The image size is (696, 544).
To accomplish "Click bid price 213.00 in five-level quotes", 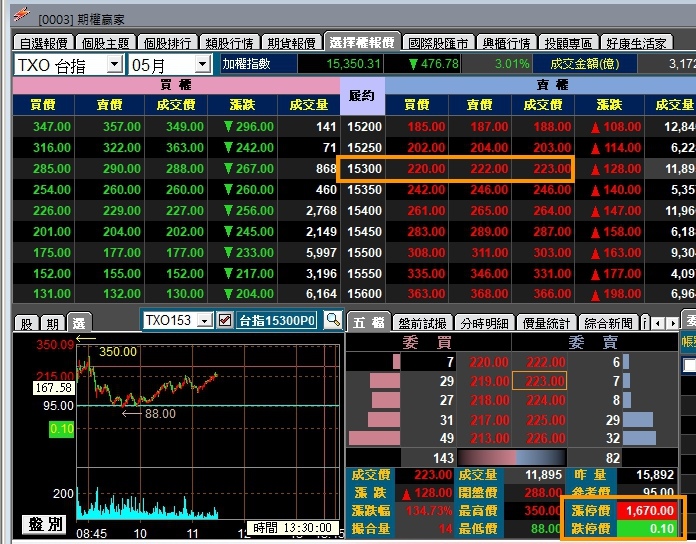I will (489, 438).
